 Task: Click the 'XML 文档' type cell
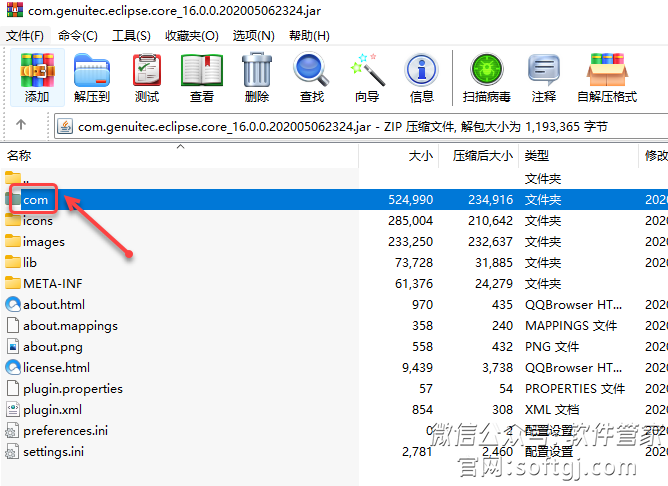point(552,409)
